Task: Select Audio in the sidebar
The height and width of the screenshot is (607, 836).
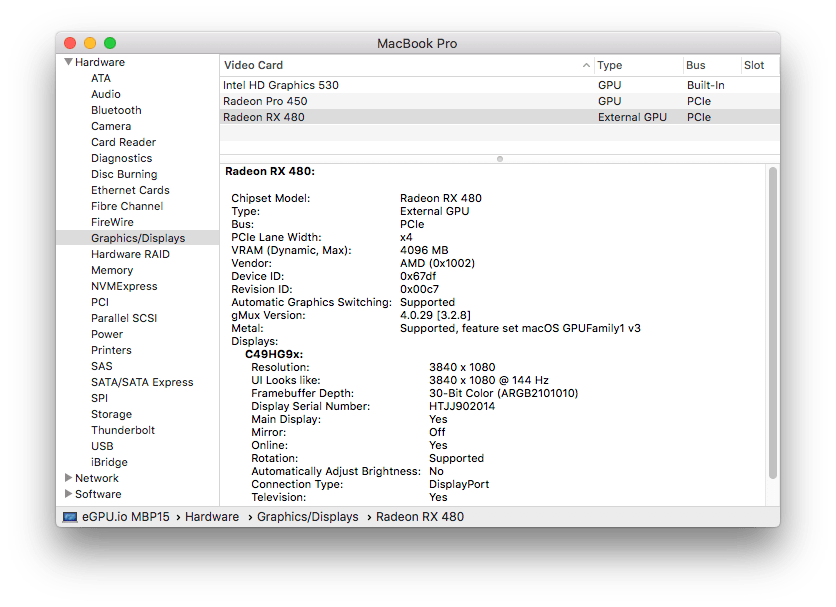Action: [106, 94]
